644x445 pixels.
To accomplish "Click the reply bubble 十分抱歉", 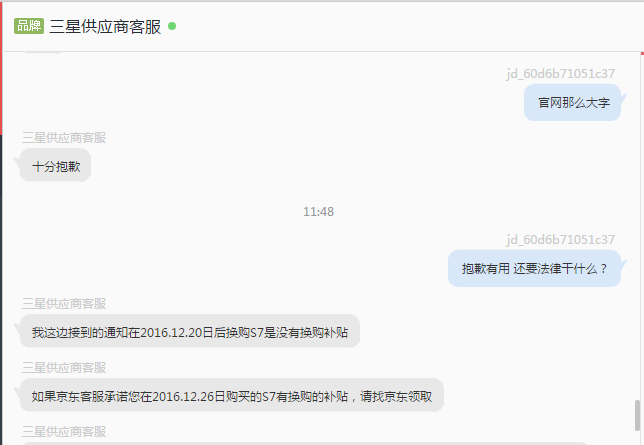I will tap(55, 166).
